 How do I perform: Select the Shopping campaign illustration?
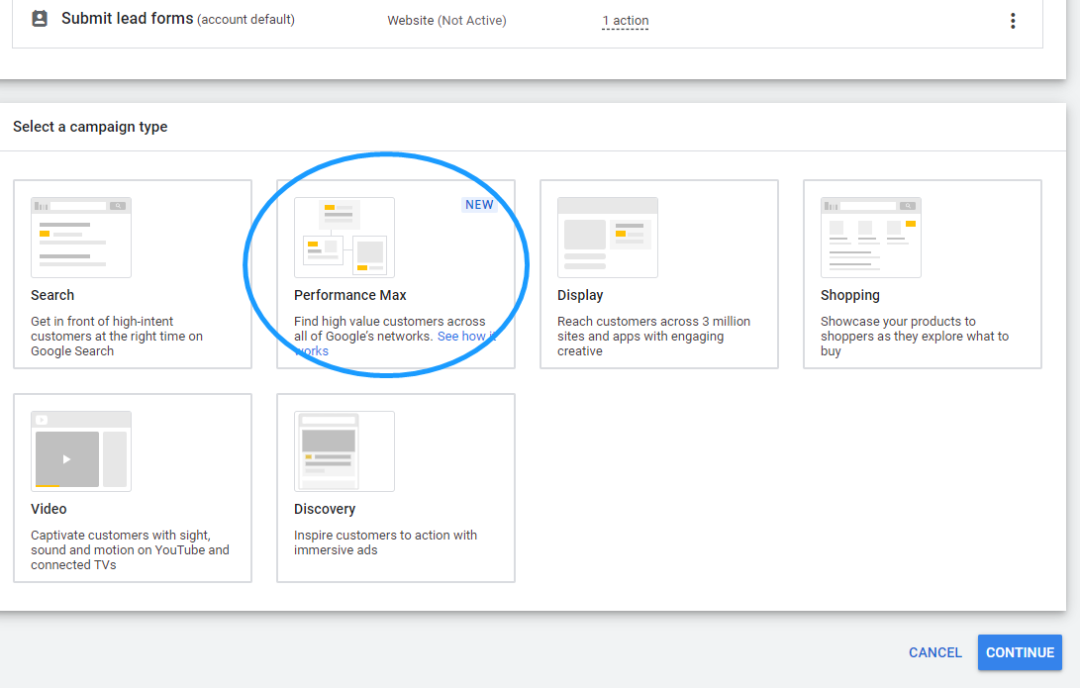coord(871,238)
